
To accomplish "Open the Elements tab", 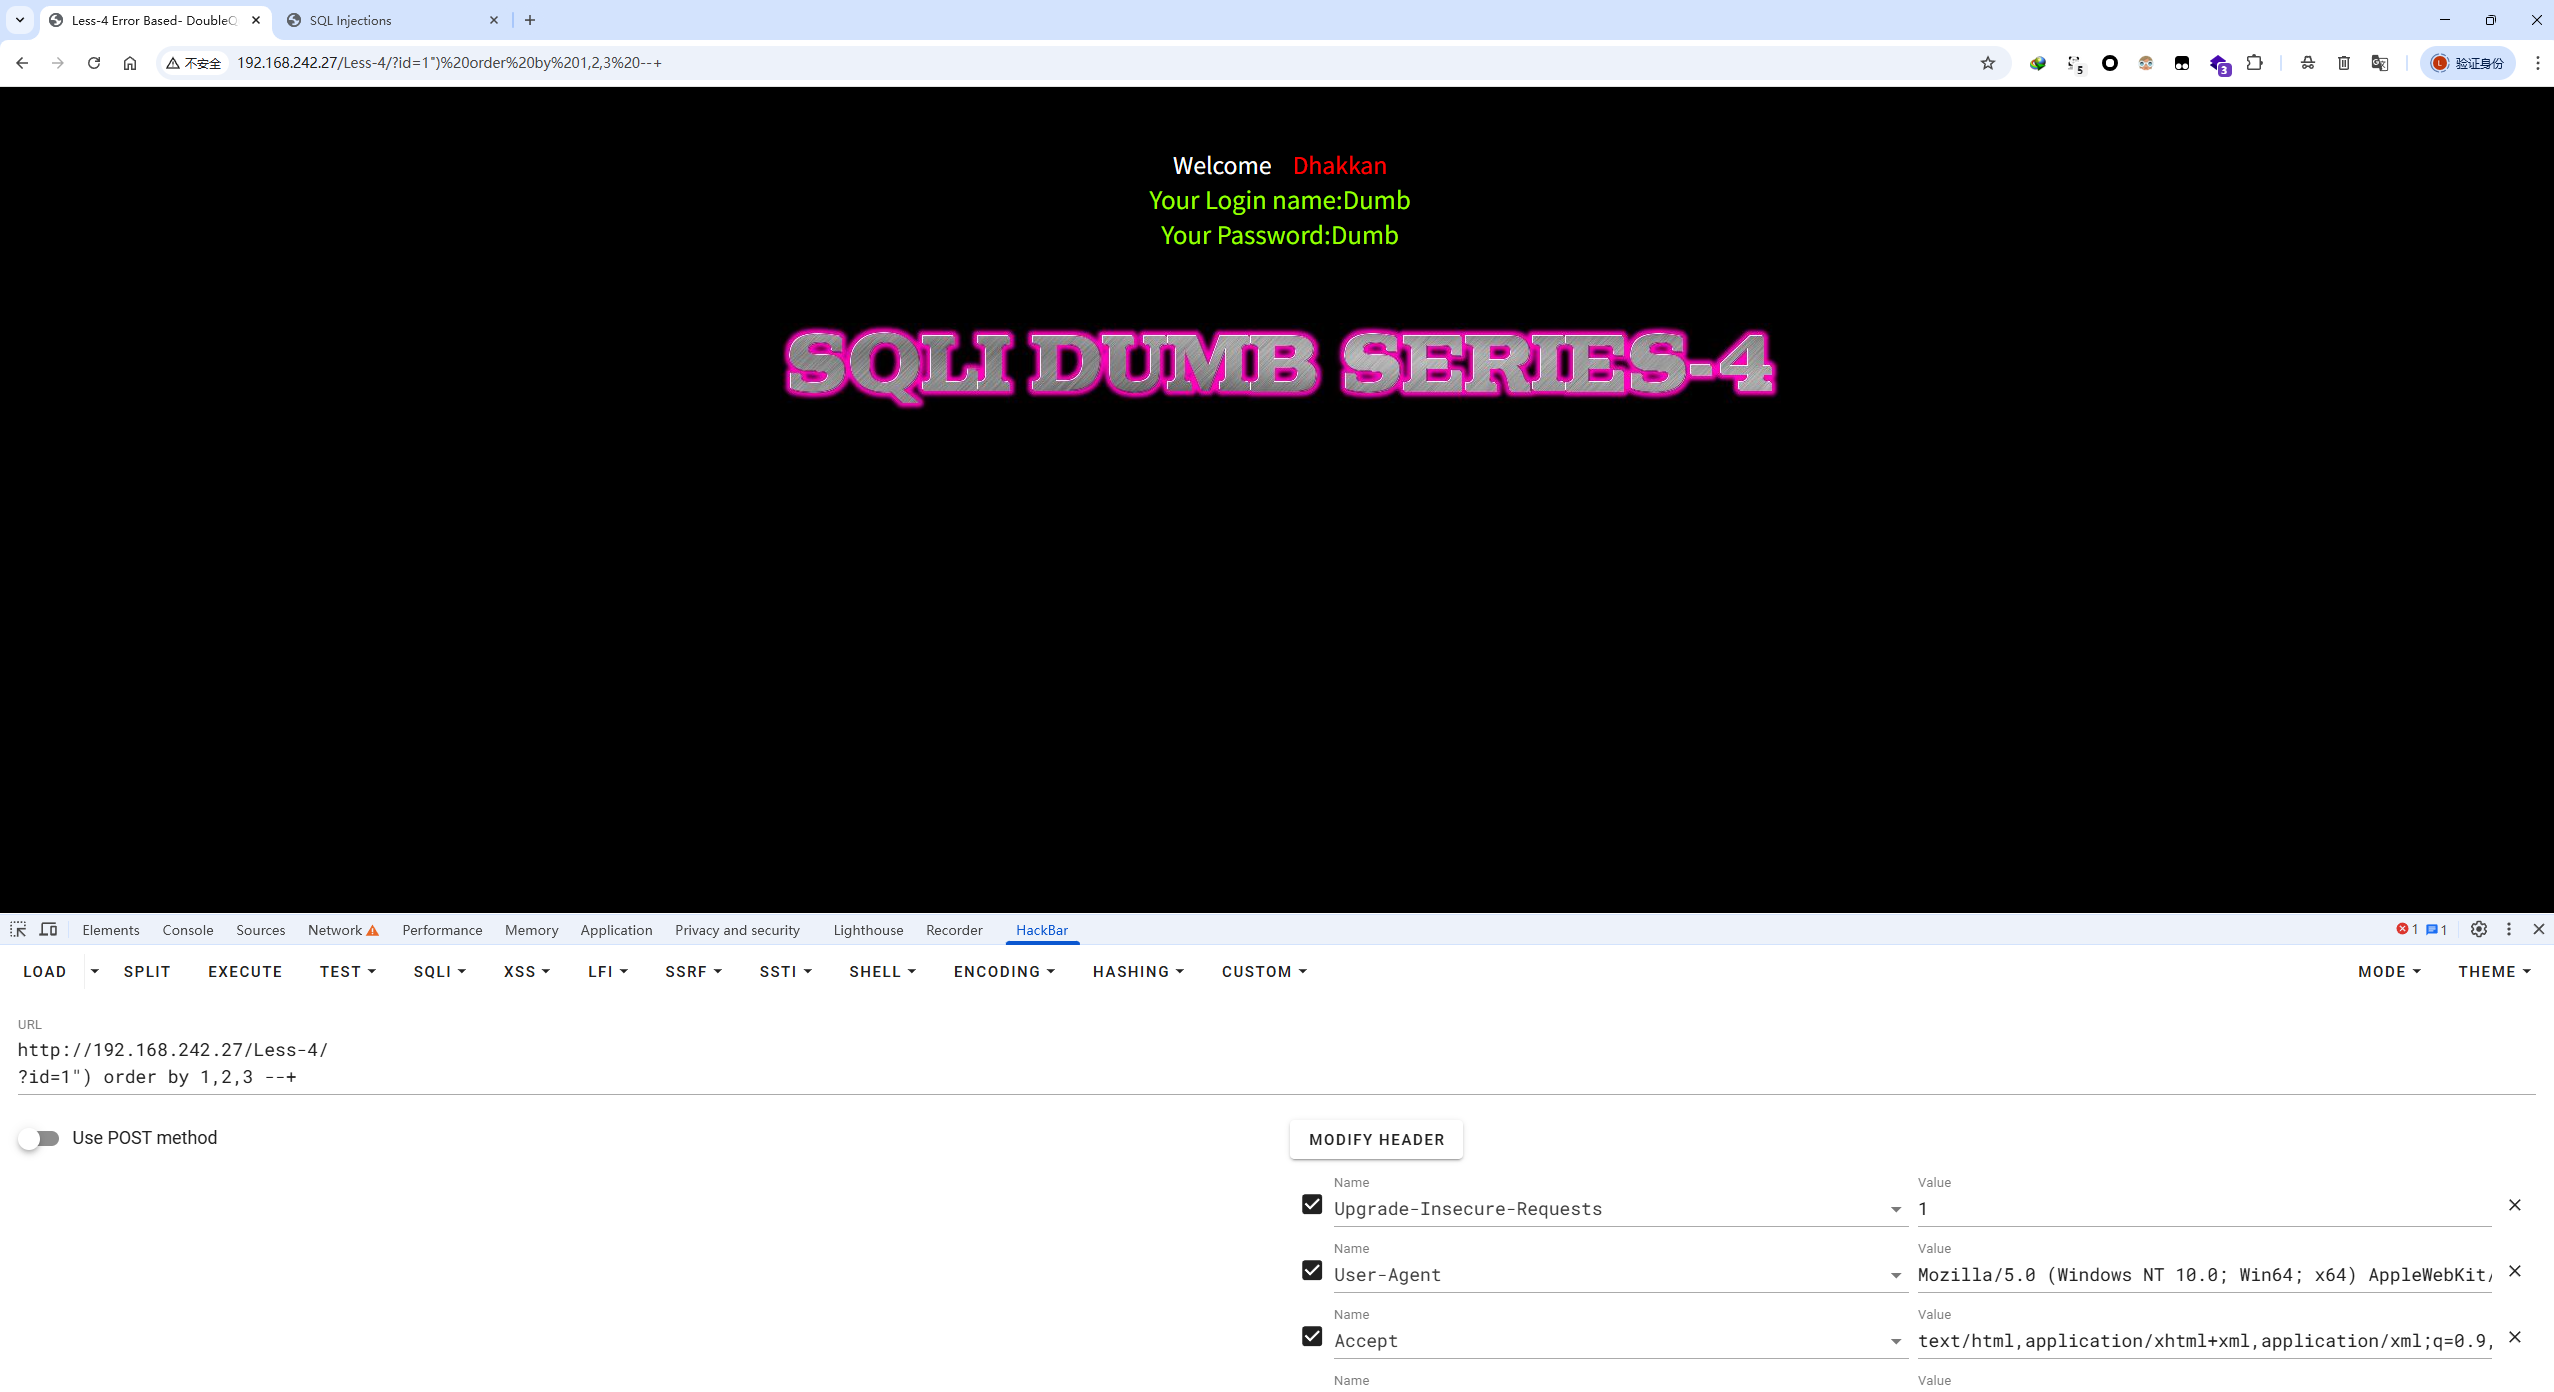I will coord(111,930).
